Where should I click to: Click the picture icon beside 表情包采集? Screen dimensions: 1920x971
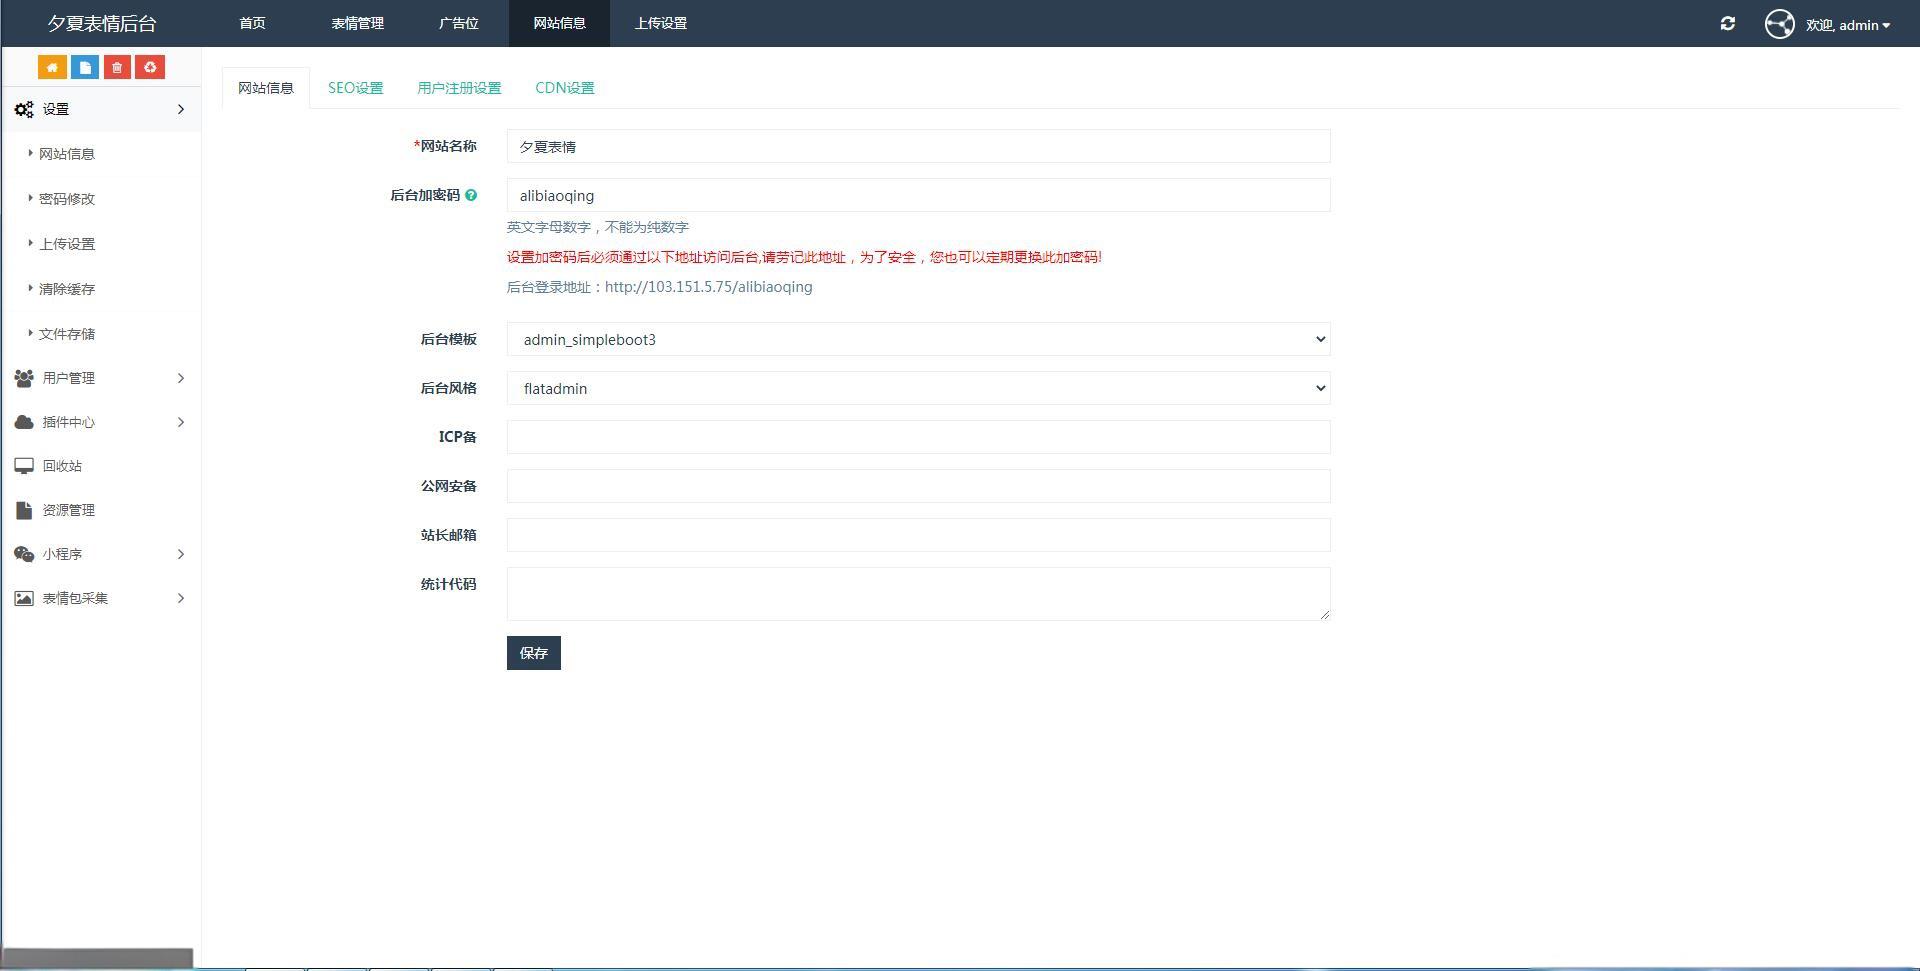24,598
